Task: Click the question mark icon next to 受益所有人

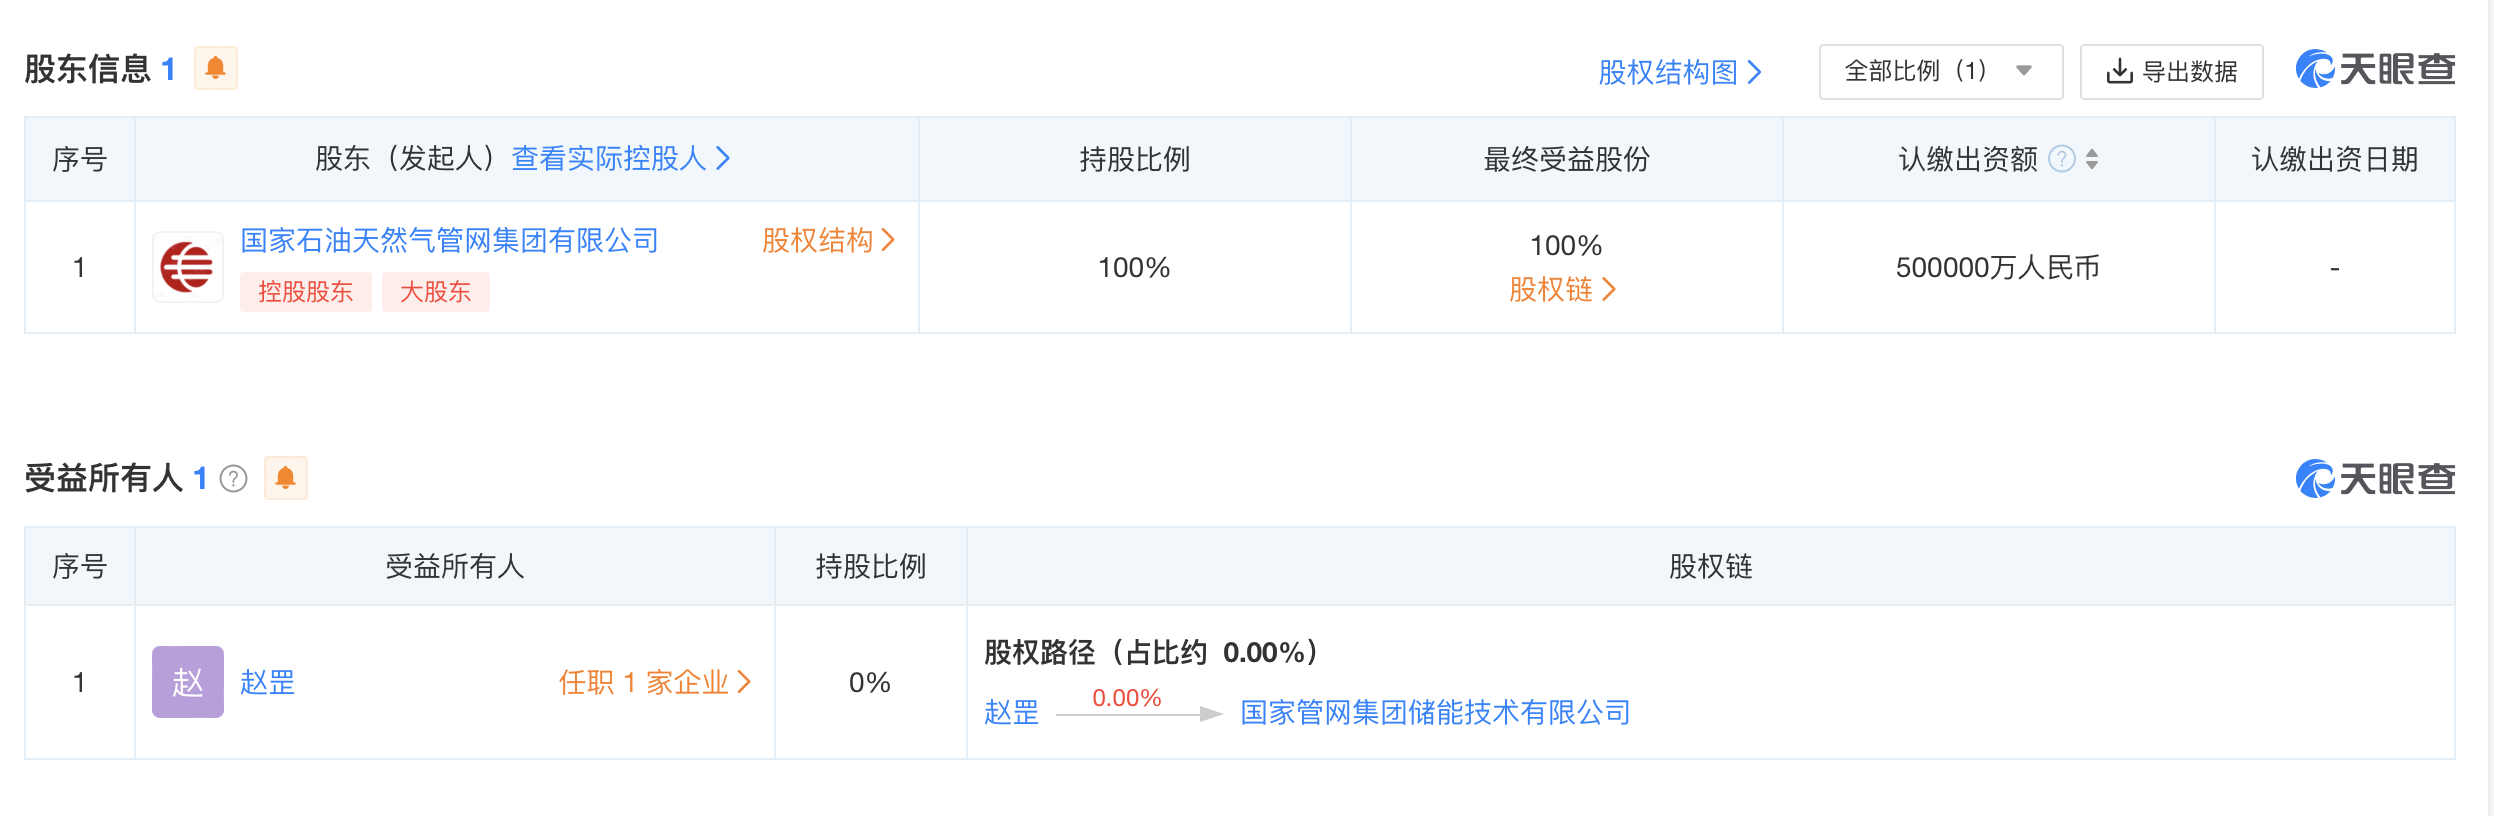Action: pos(233,479)
